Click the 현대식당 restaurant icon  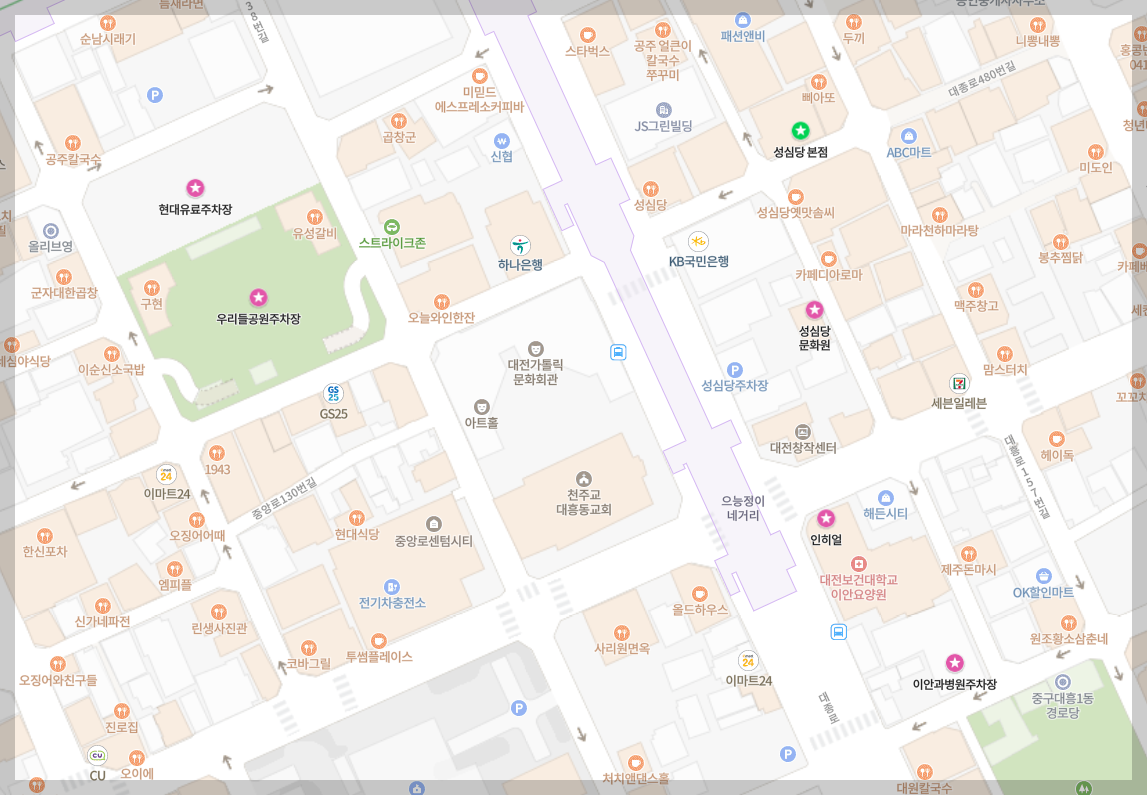pos(356,519)
